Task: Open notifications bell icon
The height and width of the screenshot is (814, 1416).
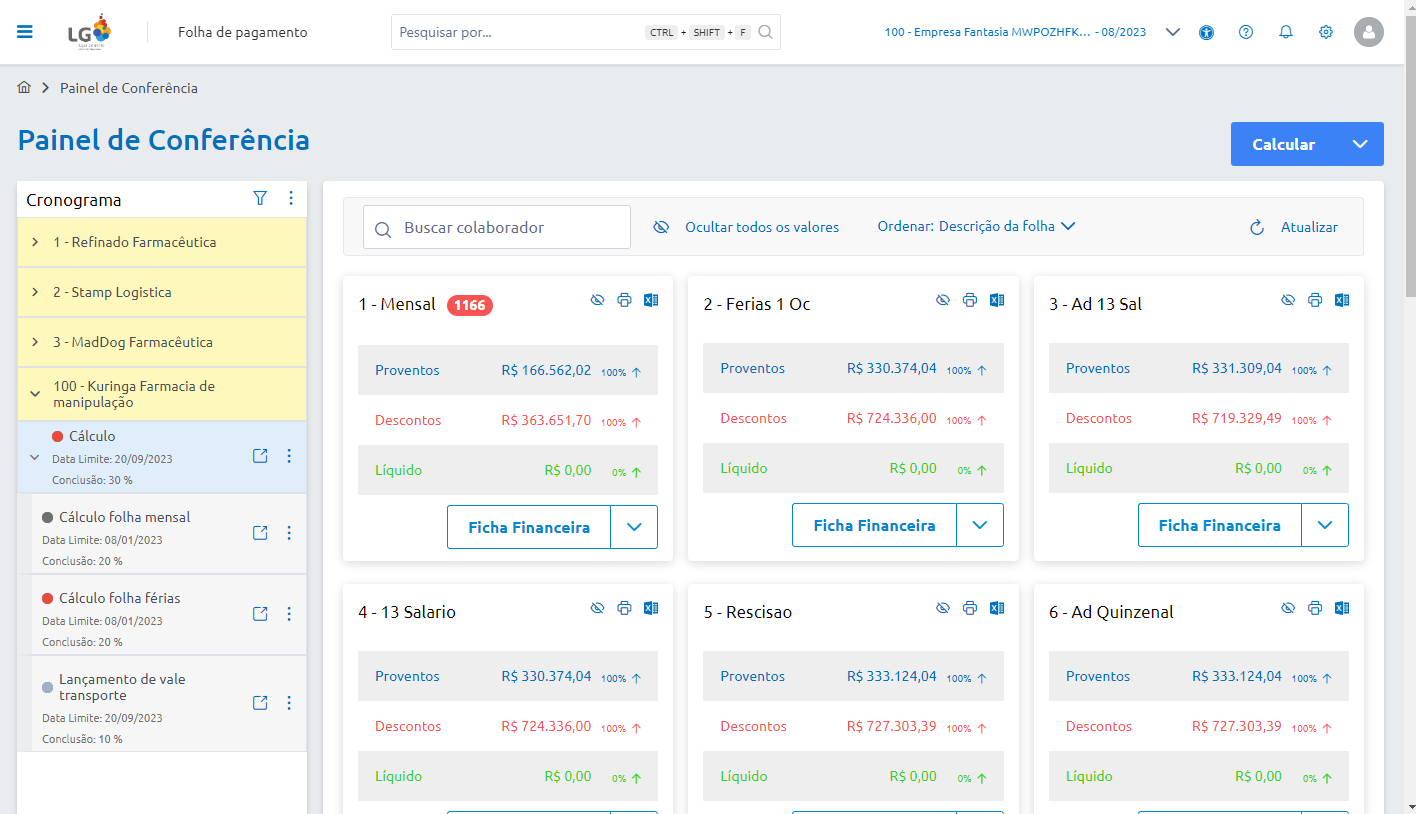Action: (1286, 32)
